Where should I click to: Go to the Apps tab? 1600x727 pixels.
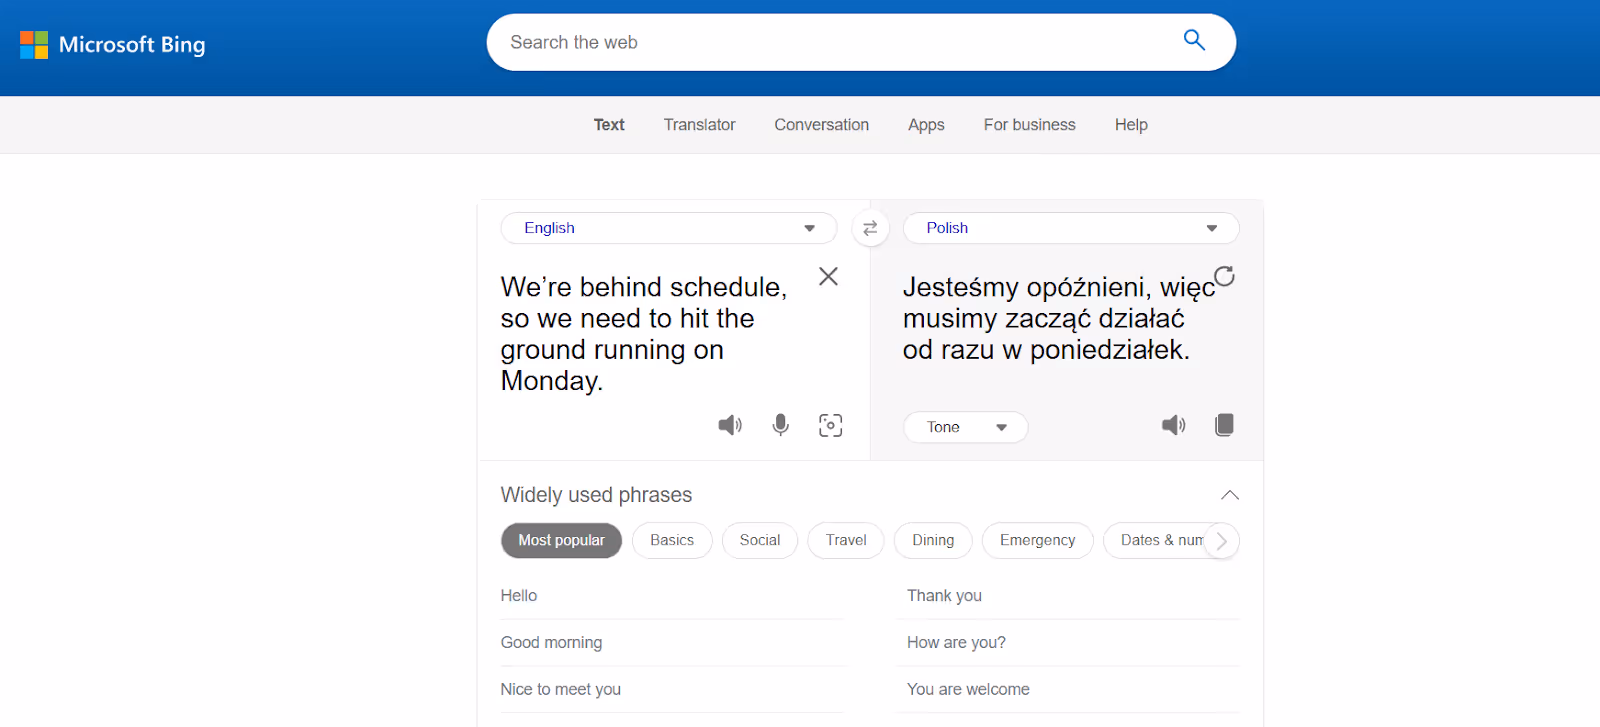926,125
